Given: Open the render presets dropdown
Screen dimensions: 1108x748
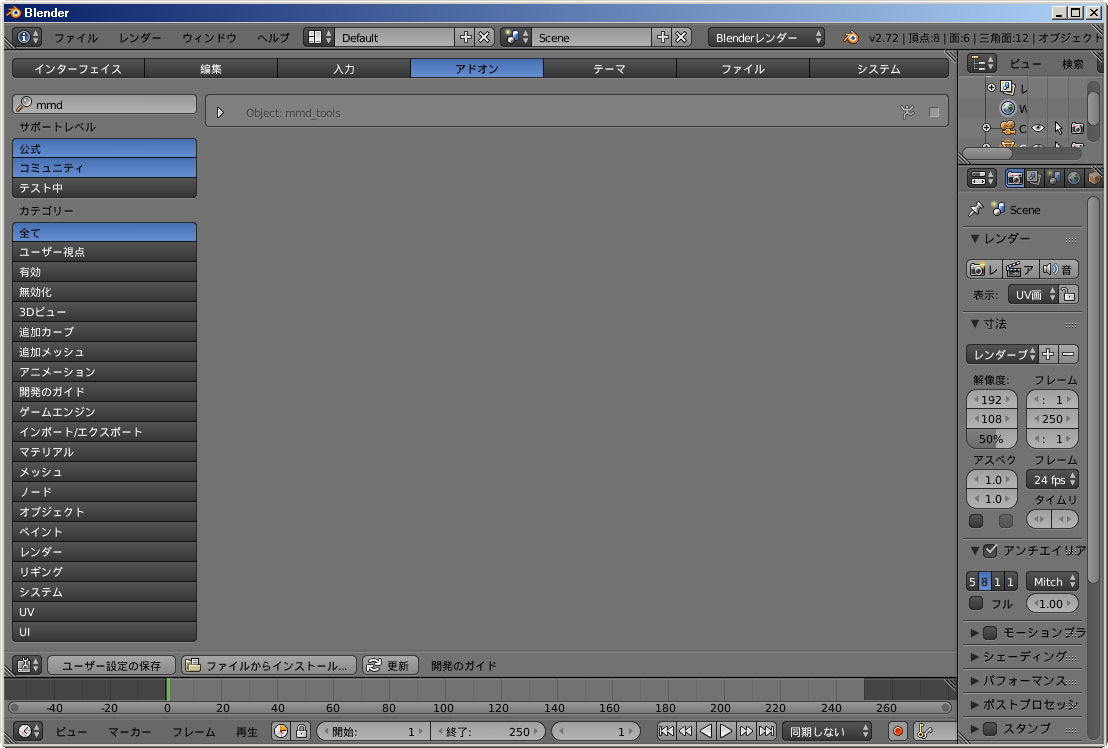Looking at the screenshot, I should [x=1002, y=354].
